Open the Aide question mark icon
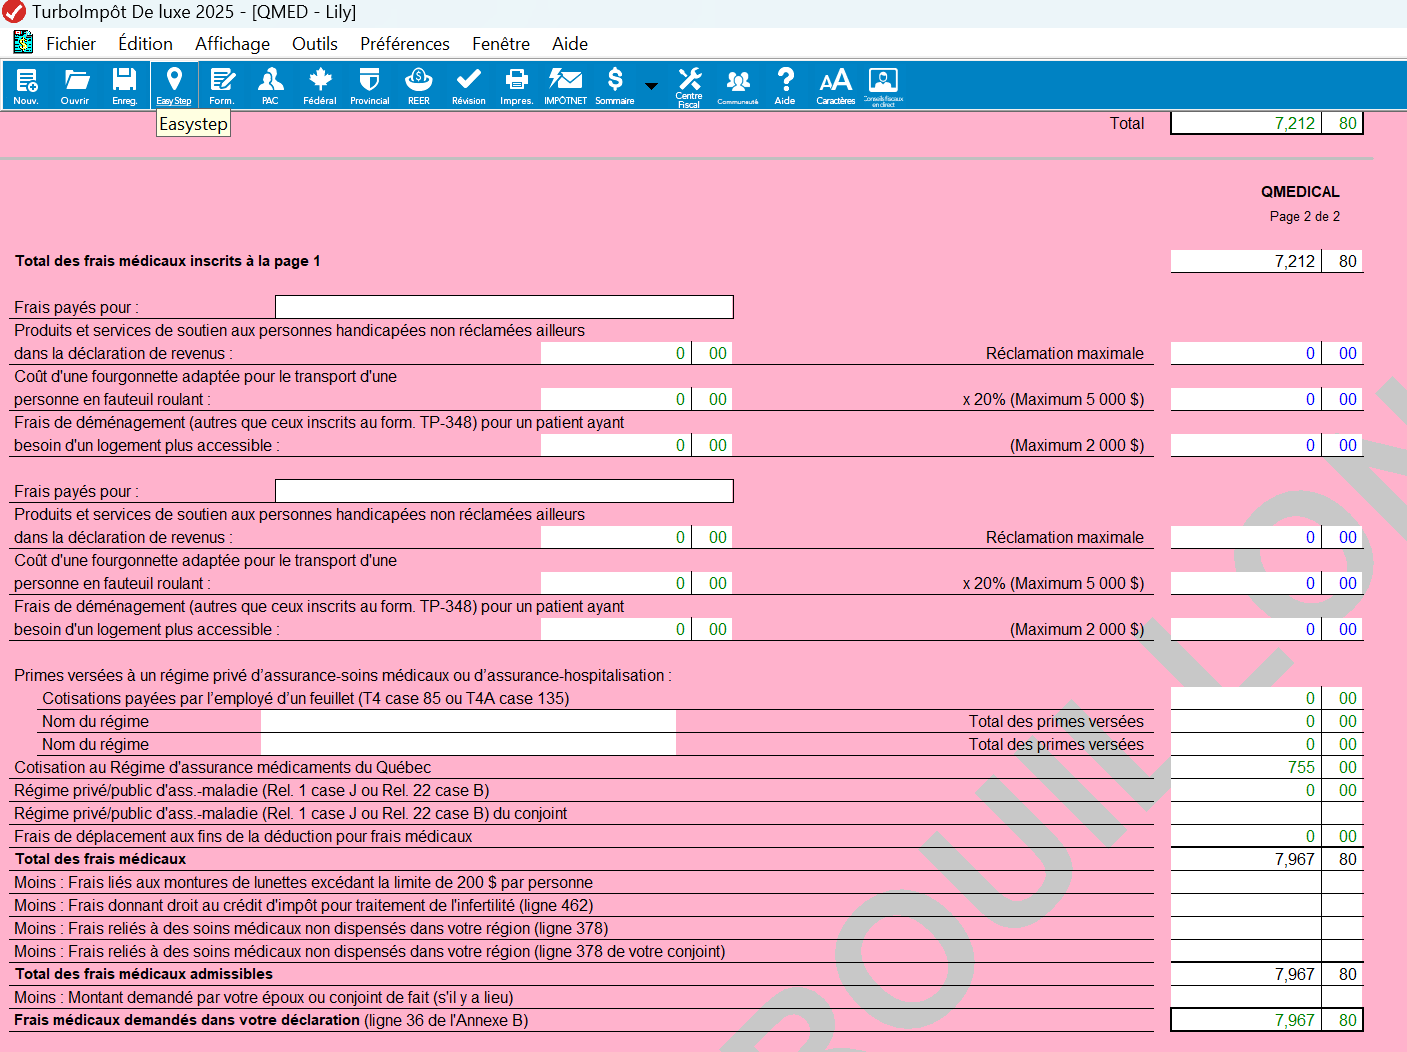 point(786,86)
